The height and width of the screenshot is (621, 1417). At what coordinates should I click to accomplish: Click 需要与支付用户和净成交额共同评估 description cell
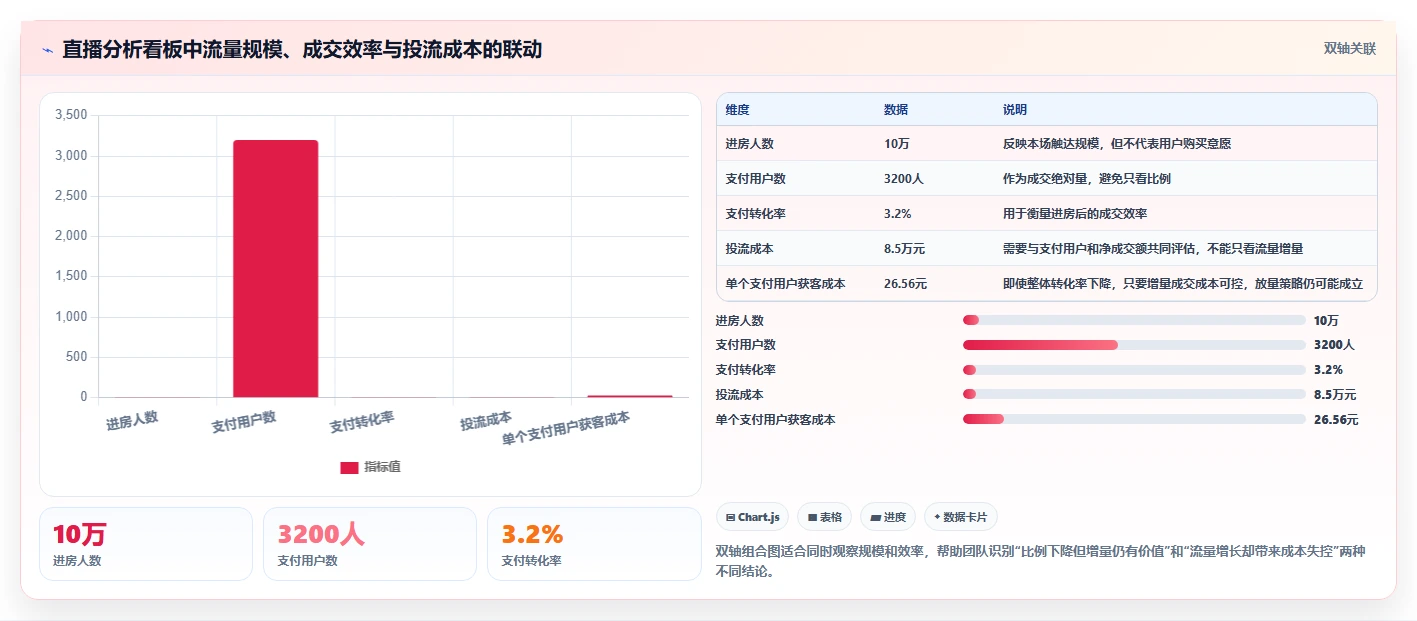[x=1153, y=248]
